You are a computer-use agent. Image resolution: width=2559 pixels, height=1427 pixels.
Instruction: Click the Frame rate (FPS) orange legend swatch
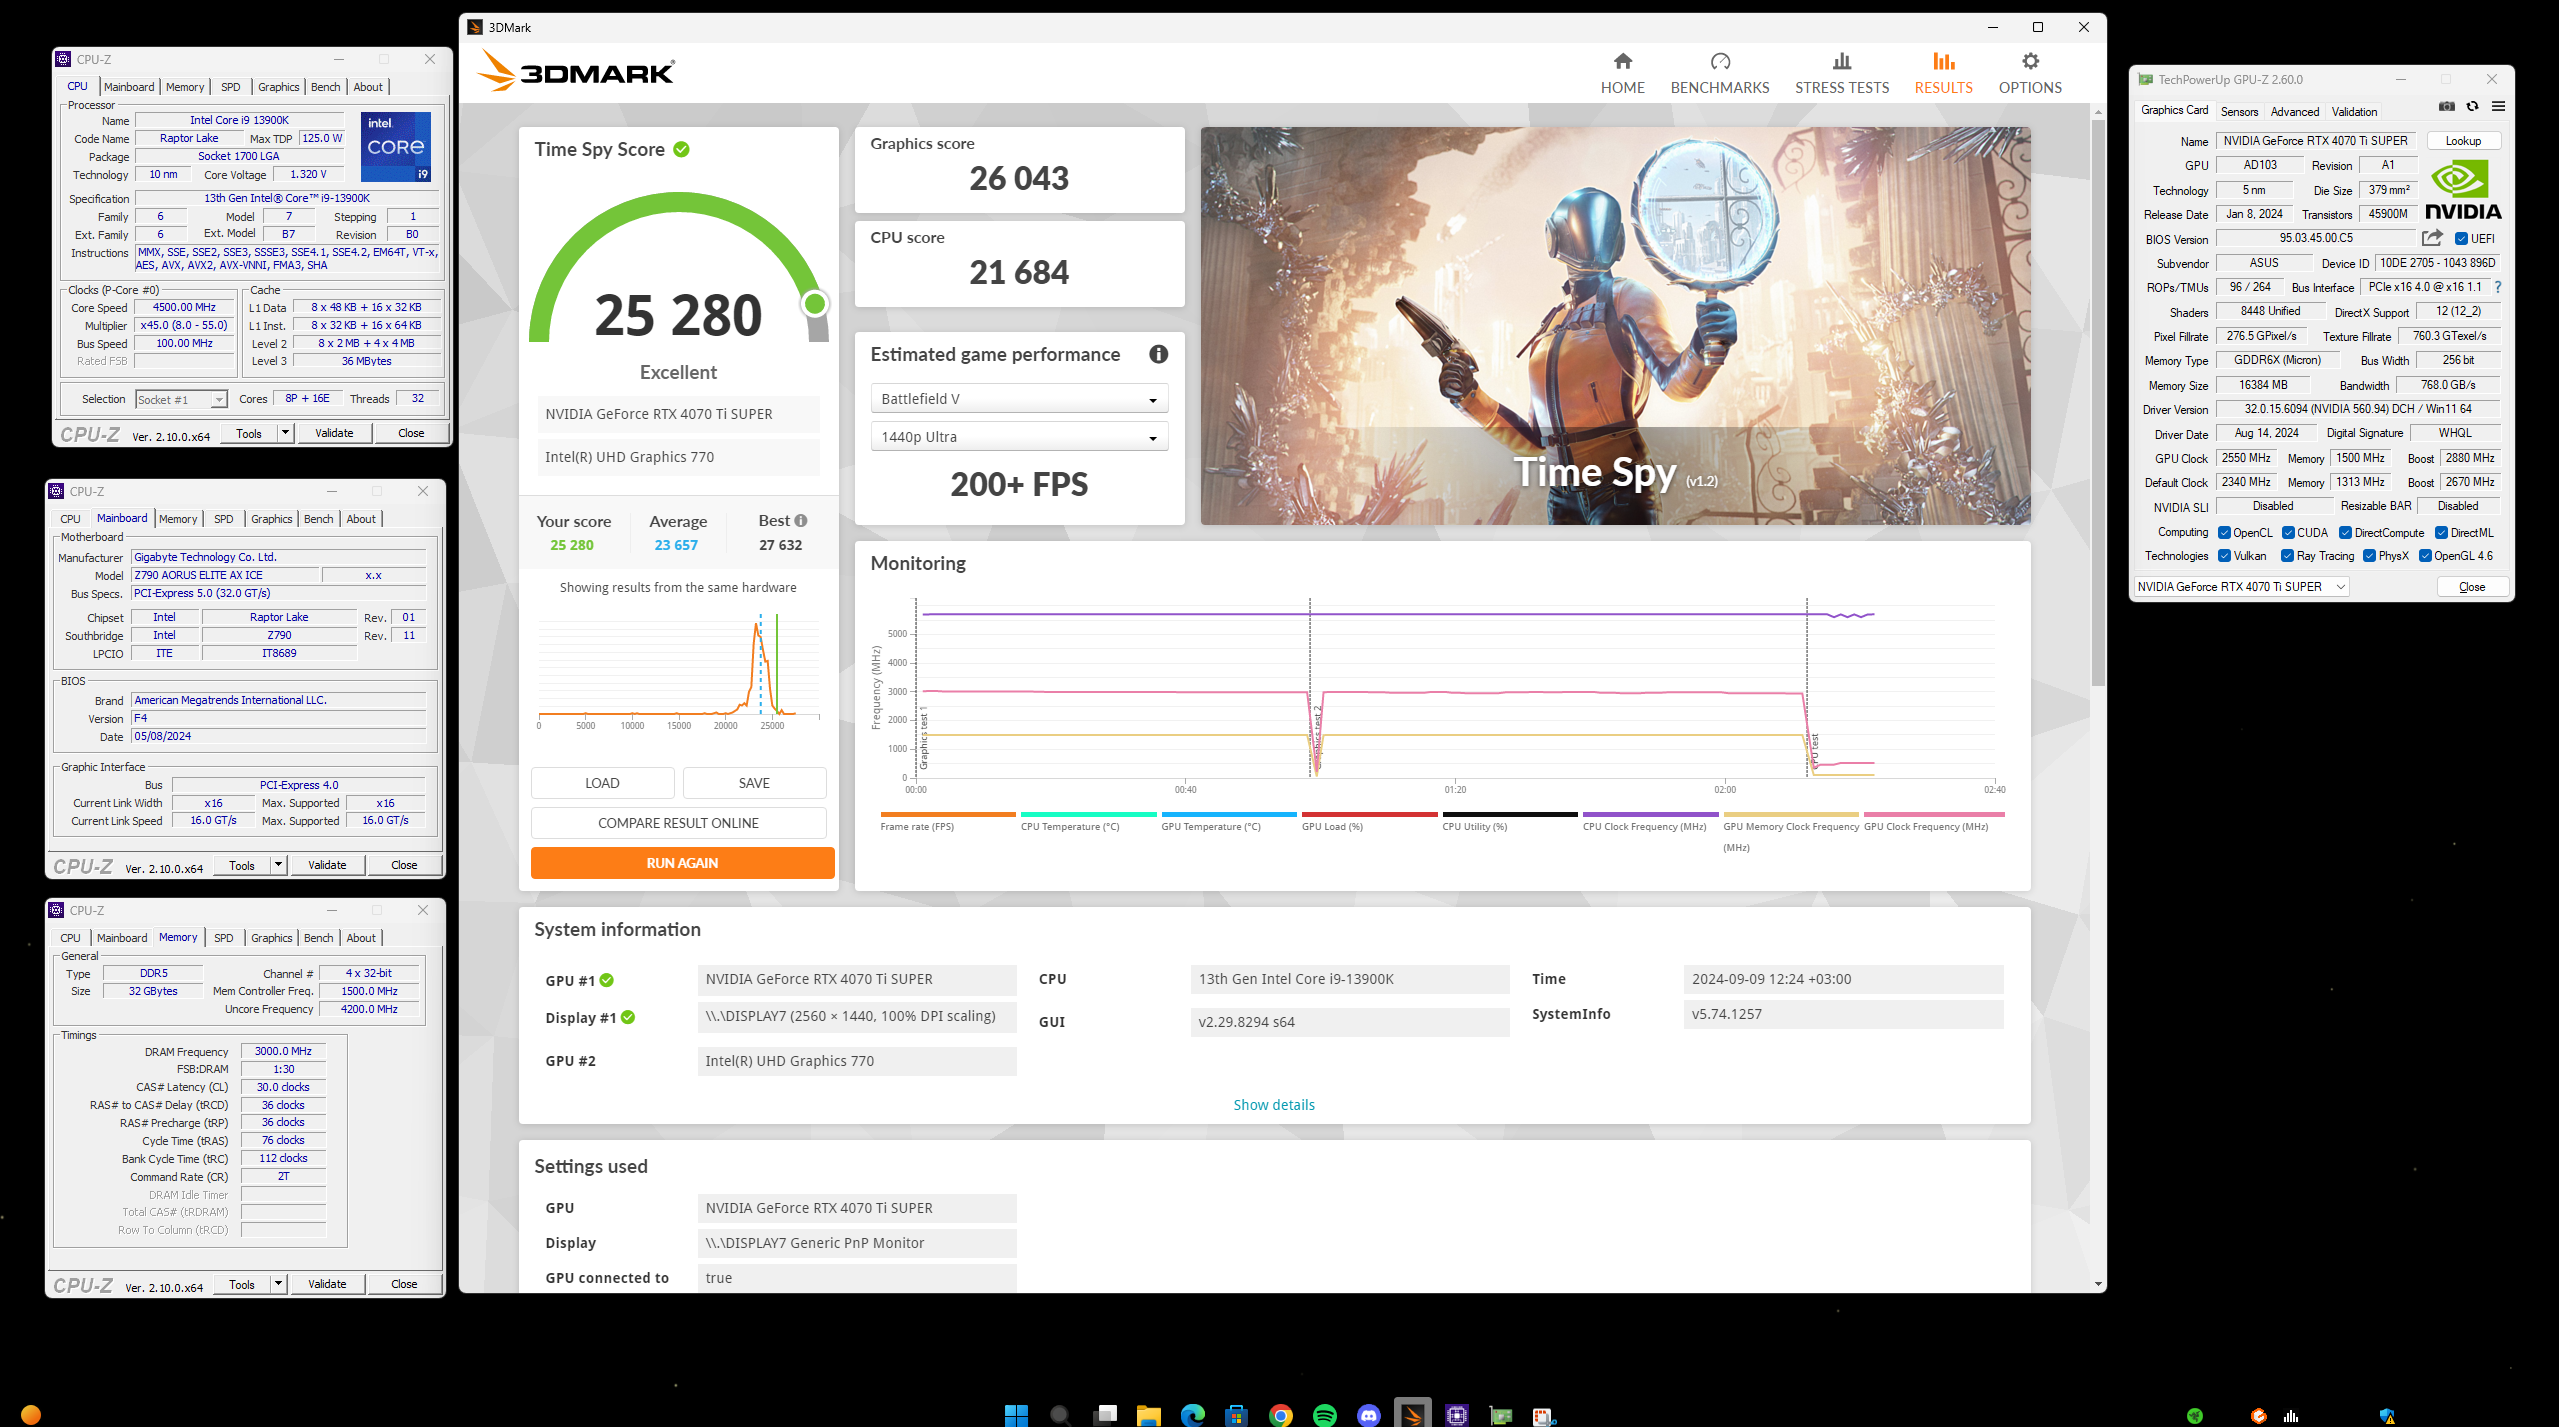(x=947, y=814)
